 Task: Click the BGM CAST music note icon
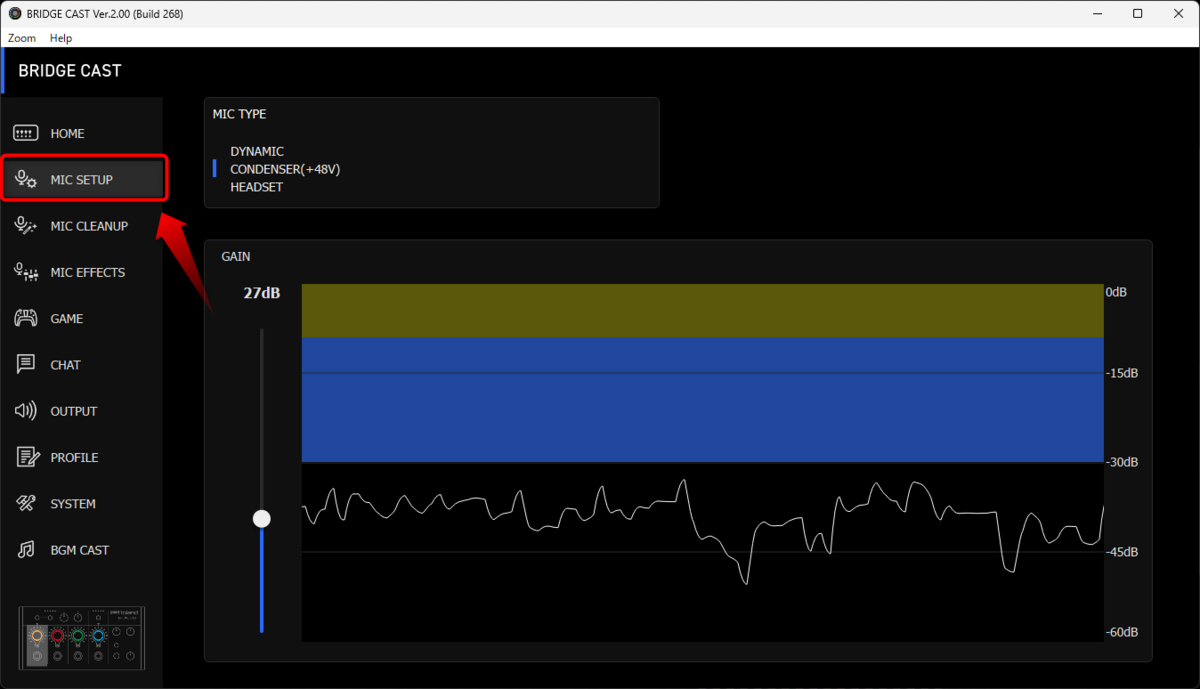tap(27, 550)
